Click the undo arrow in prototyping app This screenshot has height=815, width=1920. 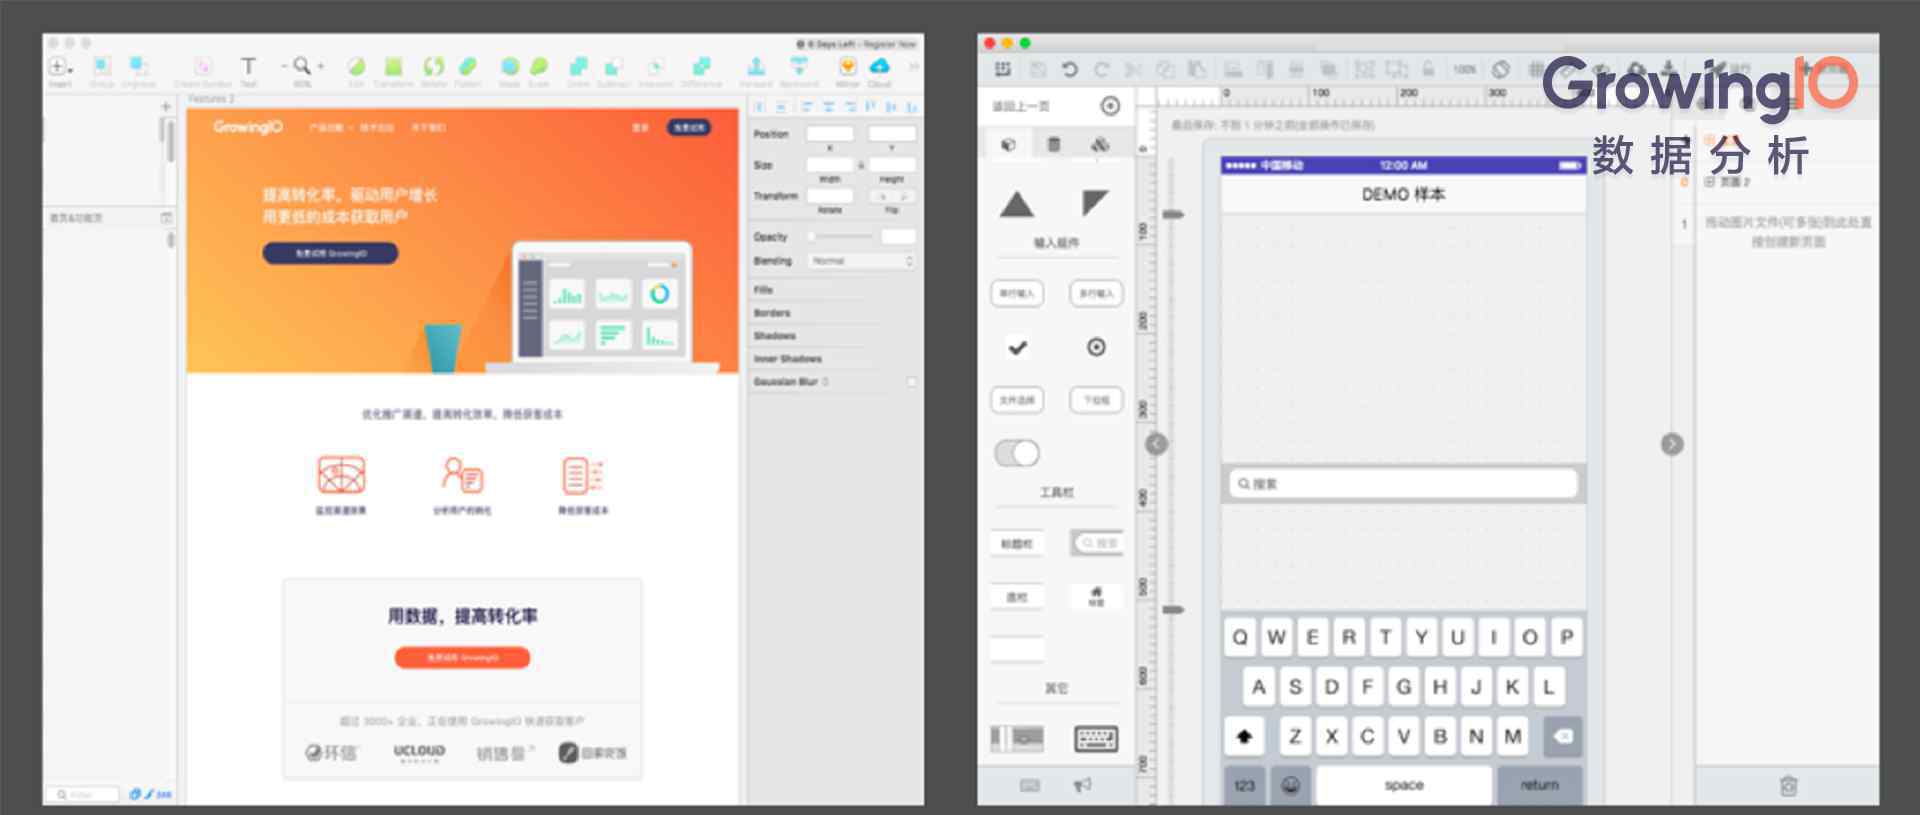click(1069, 69)
